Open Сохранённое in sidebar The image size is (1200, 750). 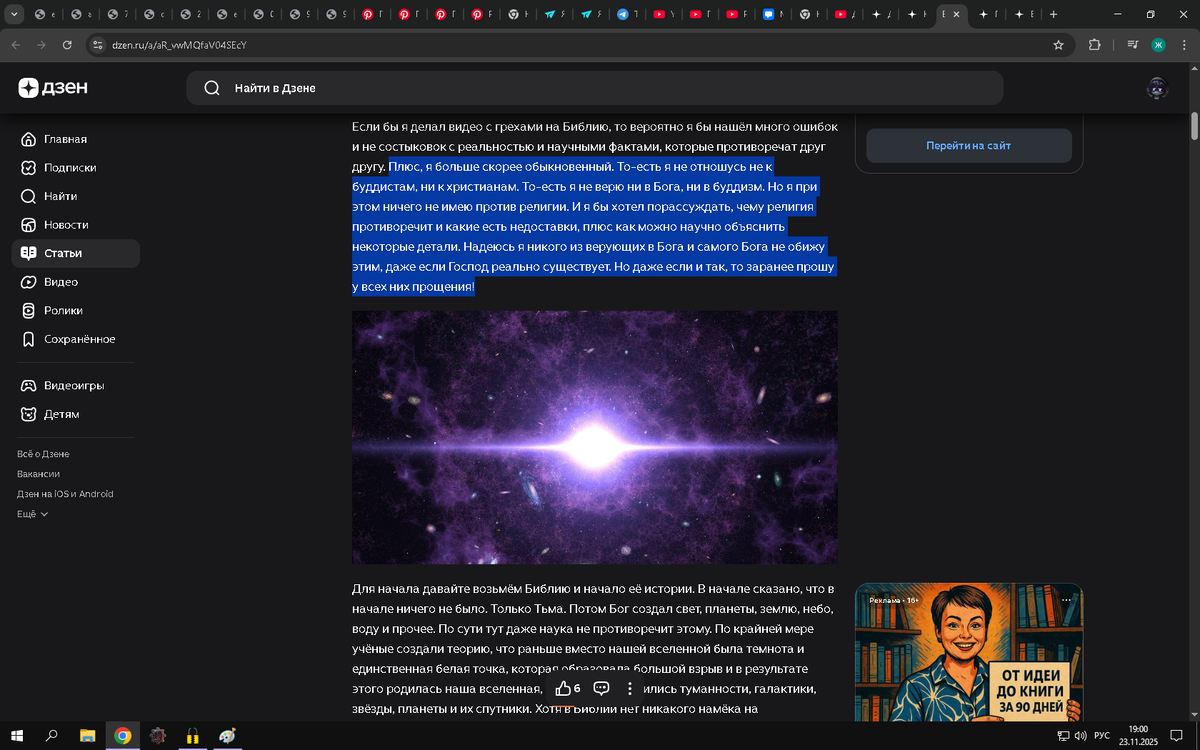point(76,339)
